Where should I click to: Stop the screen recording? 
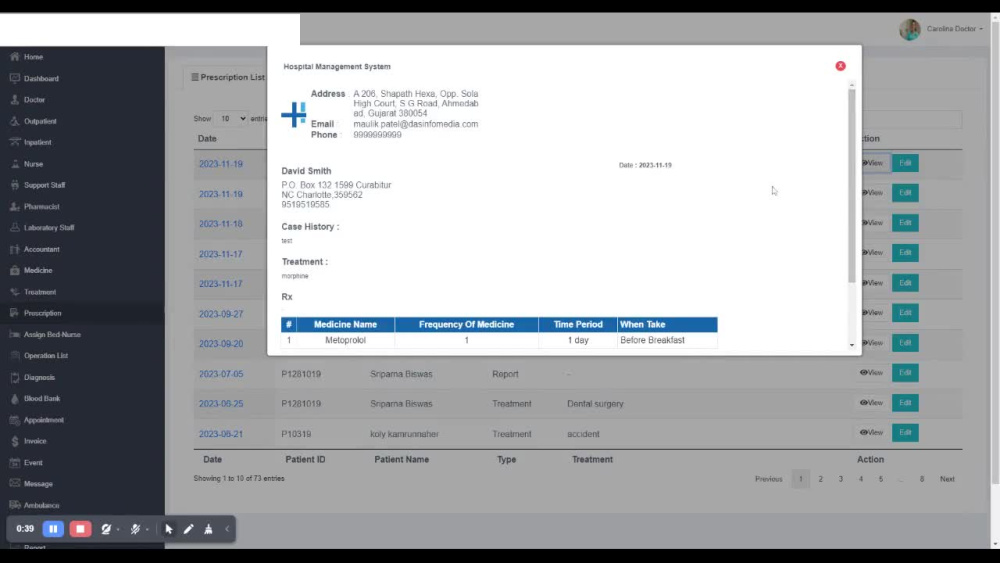coord(80,529)
